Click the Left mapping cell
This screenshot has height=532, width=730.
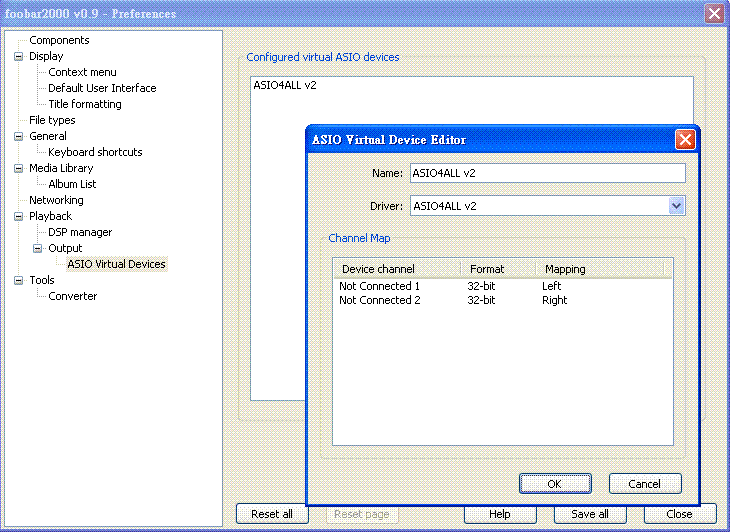[552, 286]
